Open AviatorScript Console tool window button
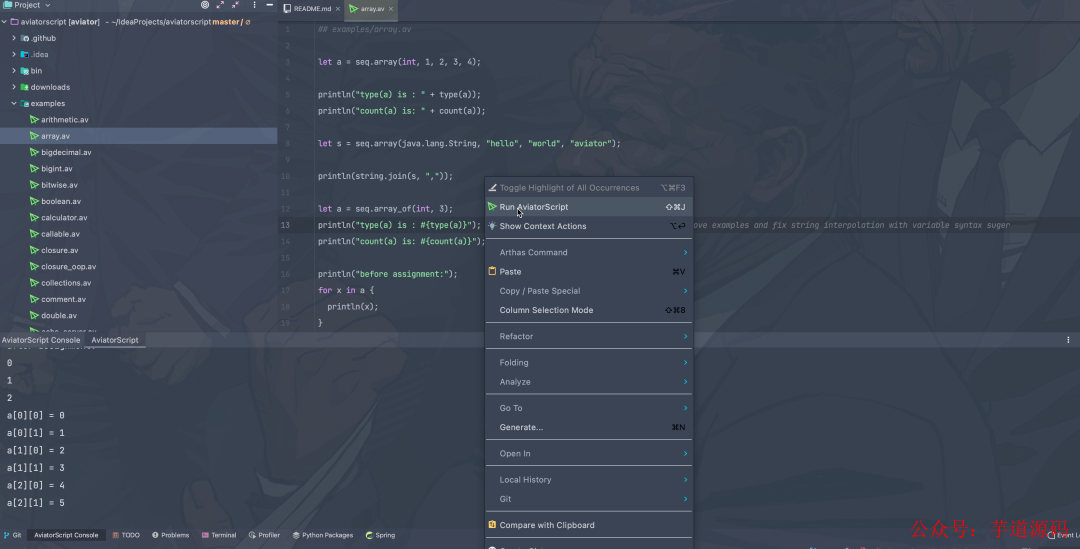The image size is (1080, 549). click(66, 535)
